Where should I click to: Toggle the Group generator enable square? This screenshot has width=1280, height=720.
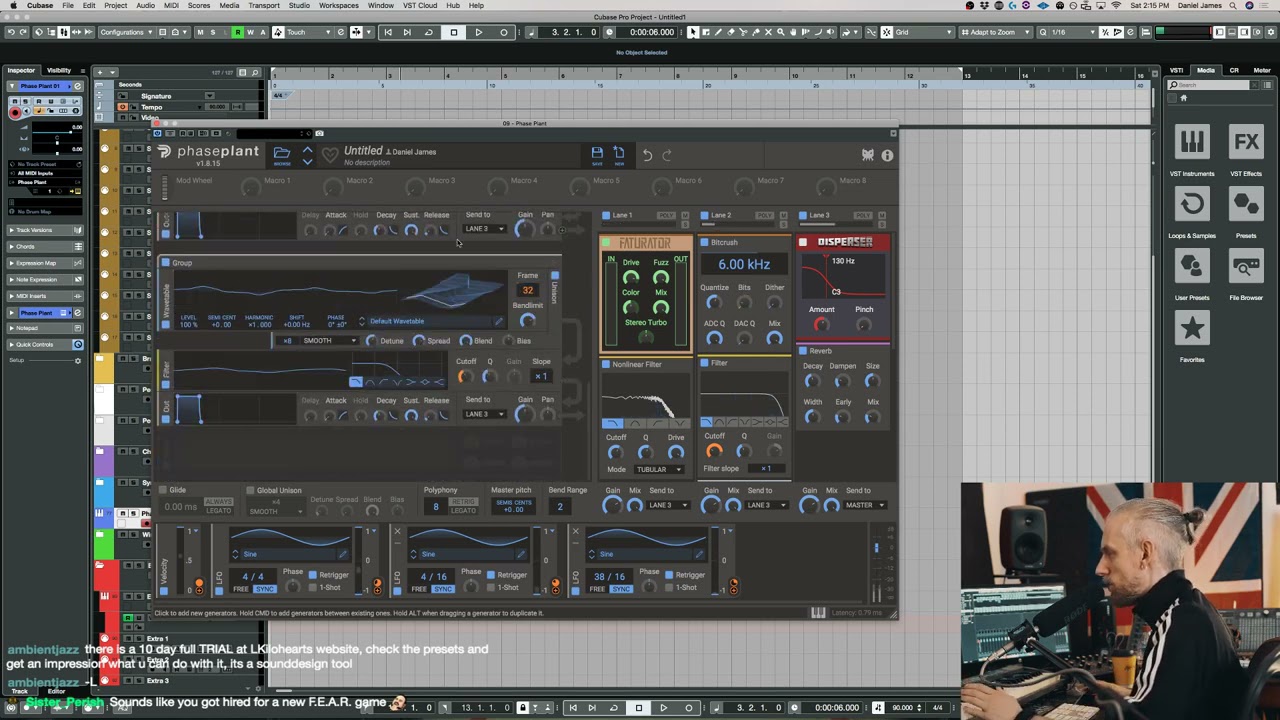point(166,263)
